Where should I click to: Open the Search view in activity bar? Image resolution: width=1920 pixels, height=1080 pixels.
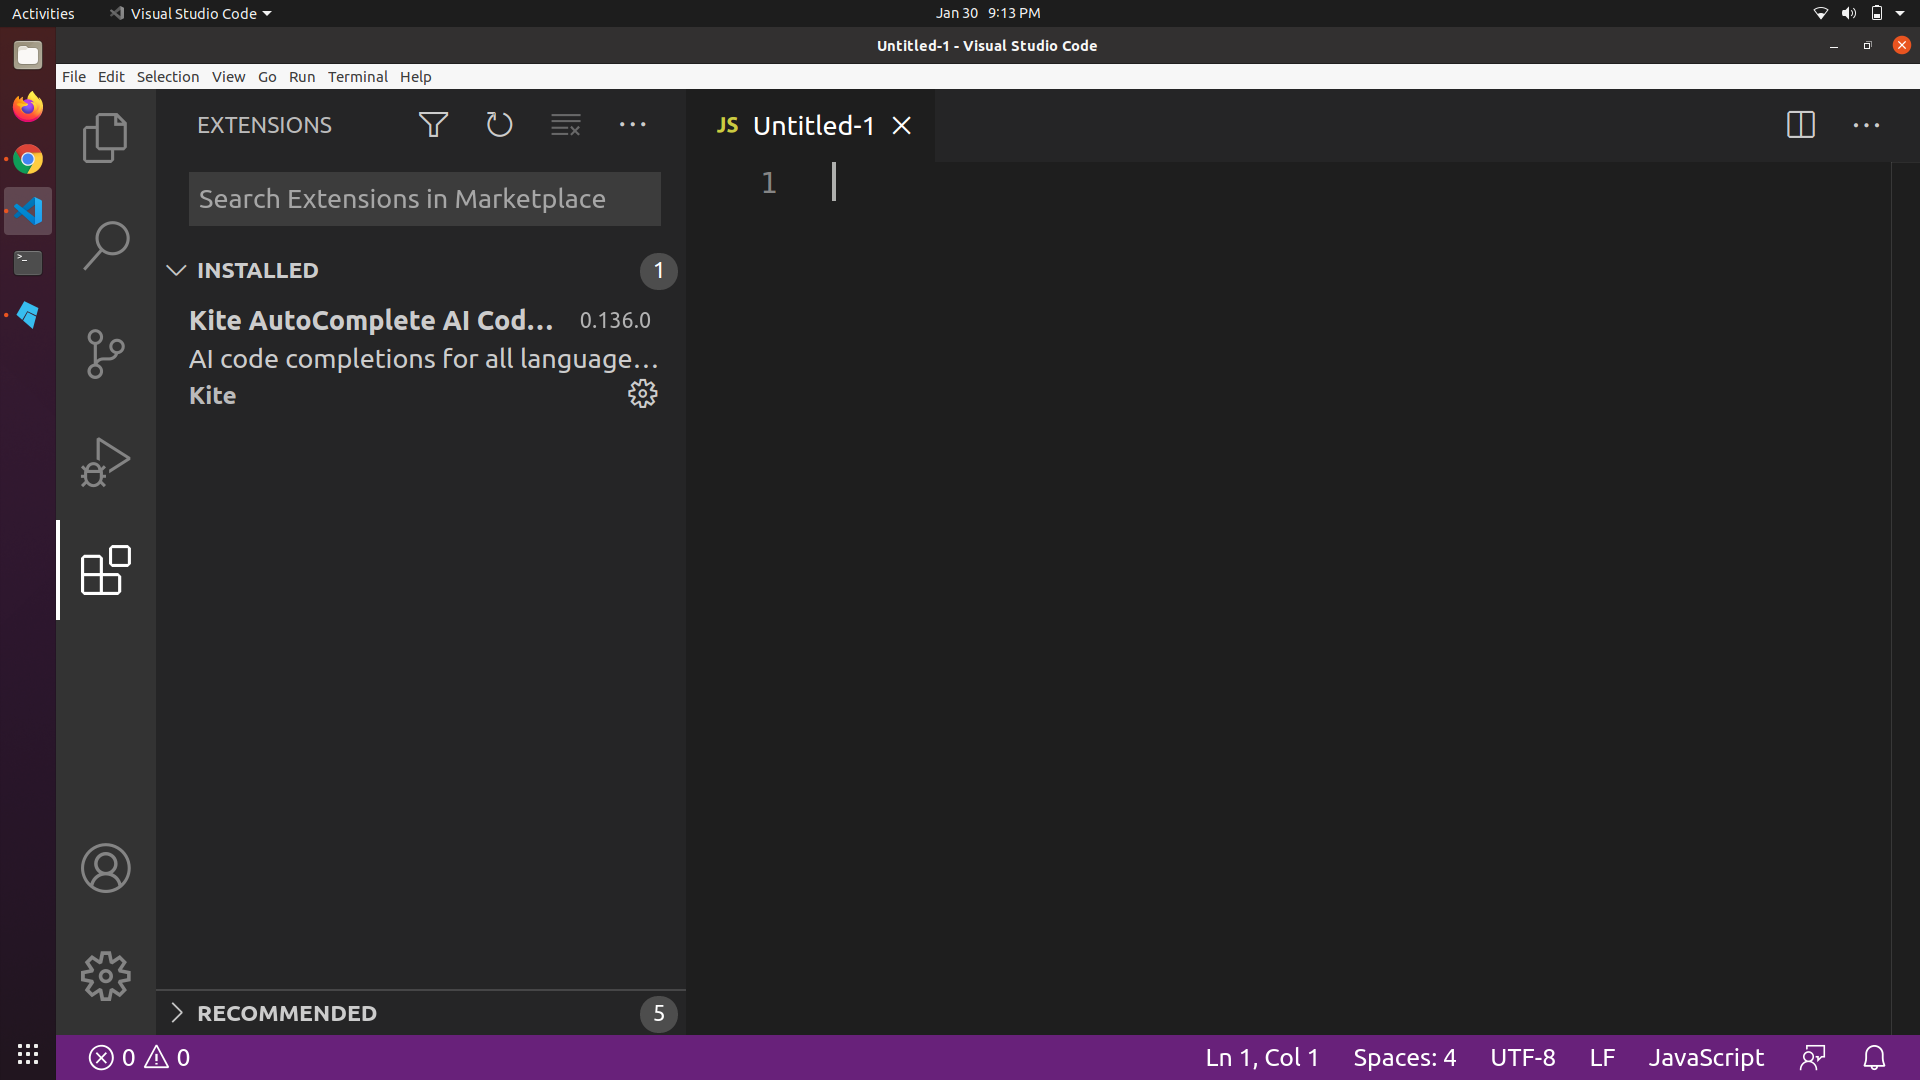pyautogui.click(x=105, y=245)
